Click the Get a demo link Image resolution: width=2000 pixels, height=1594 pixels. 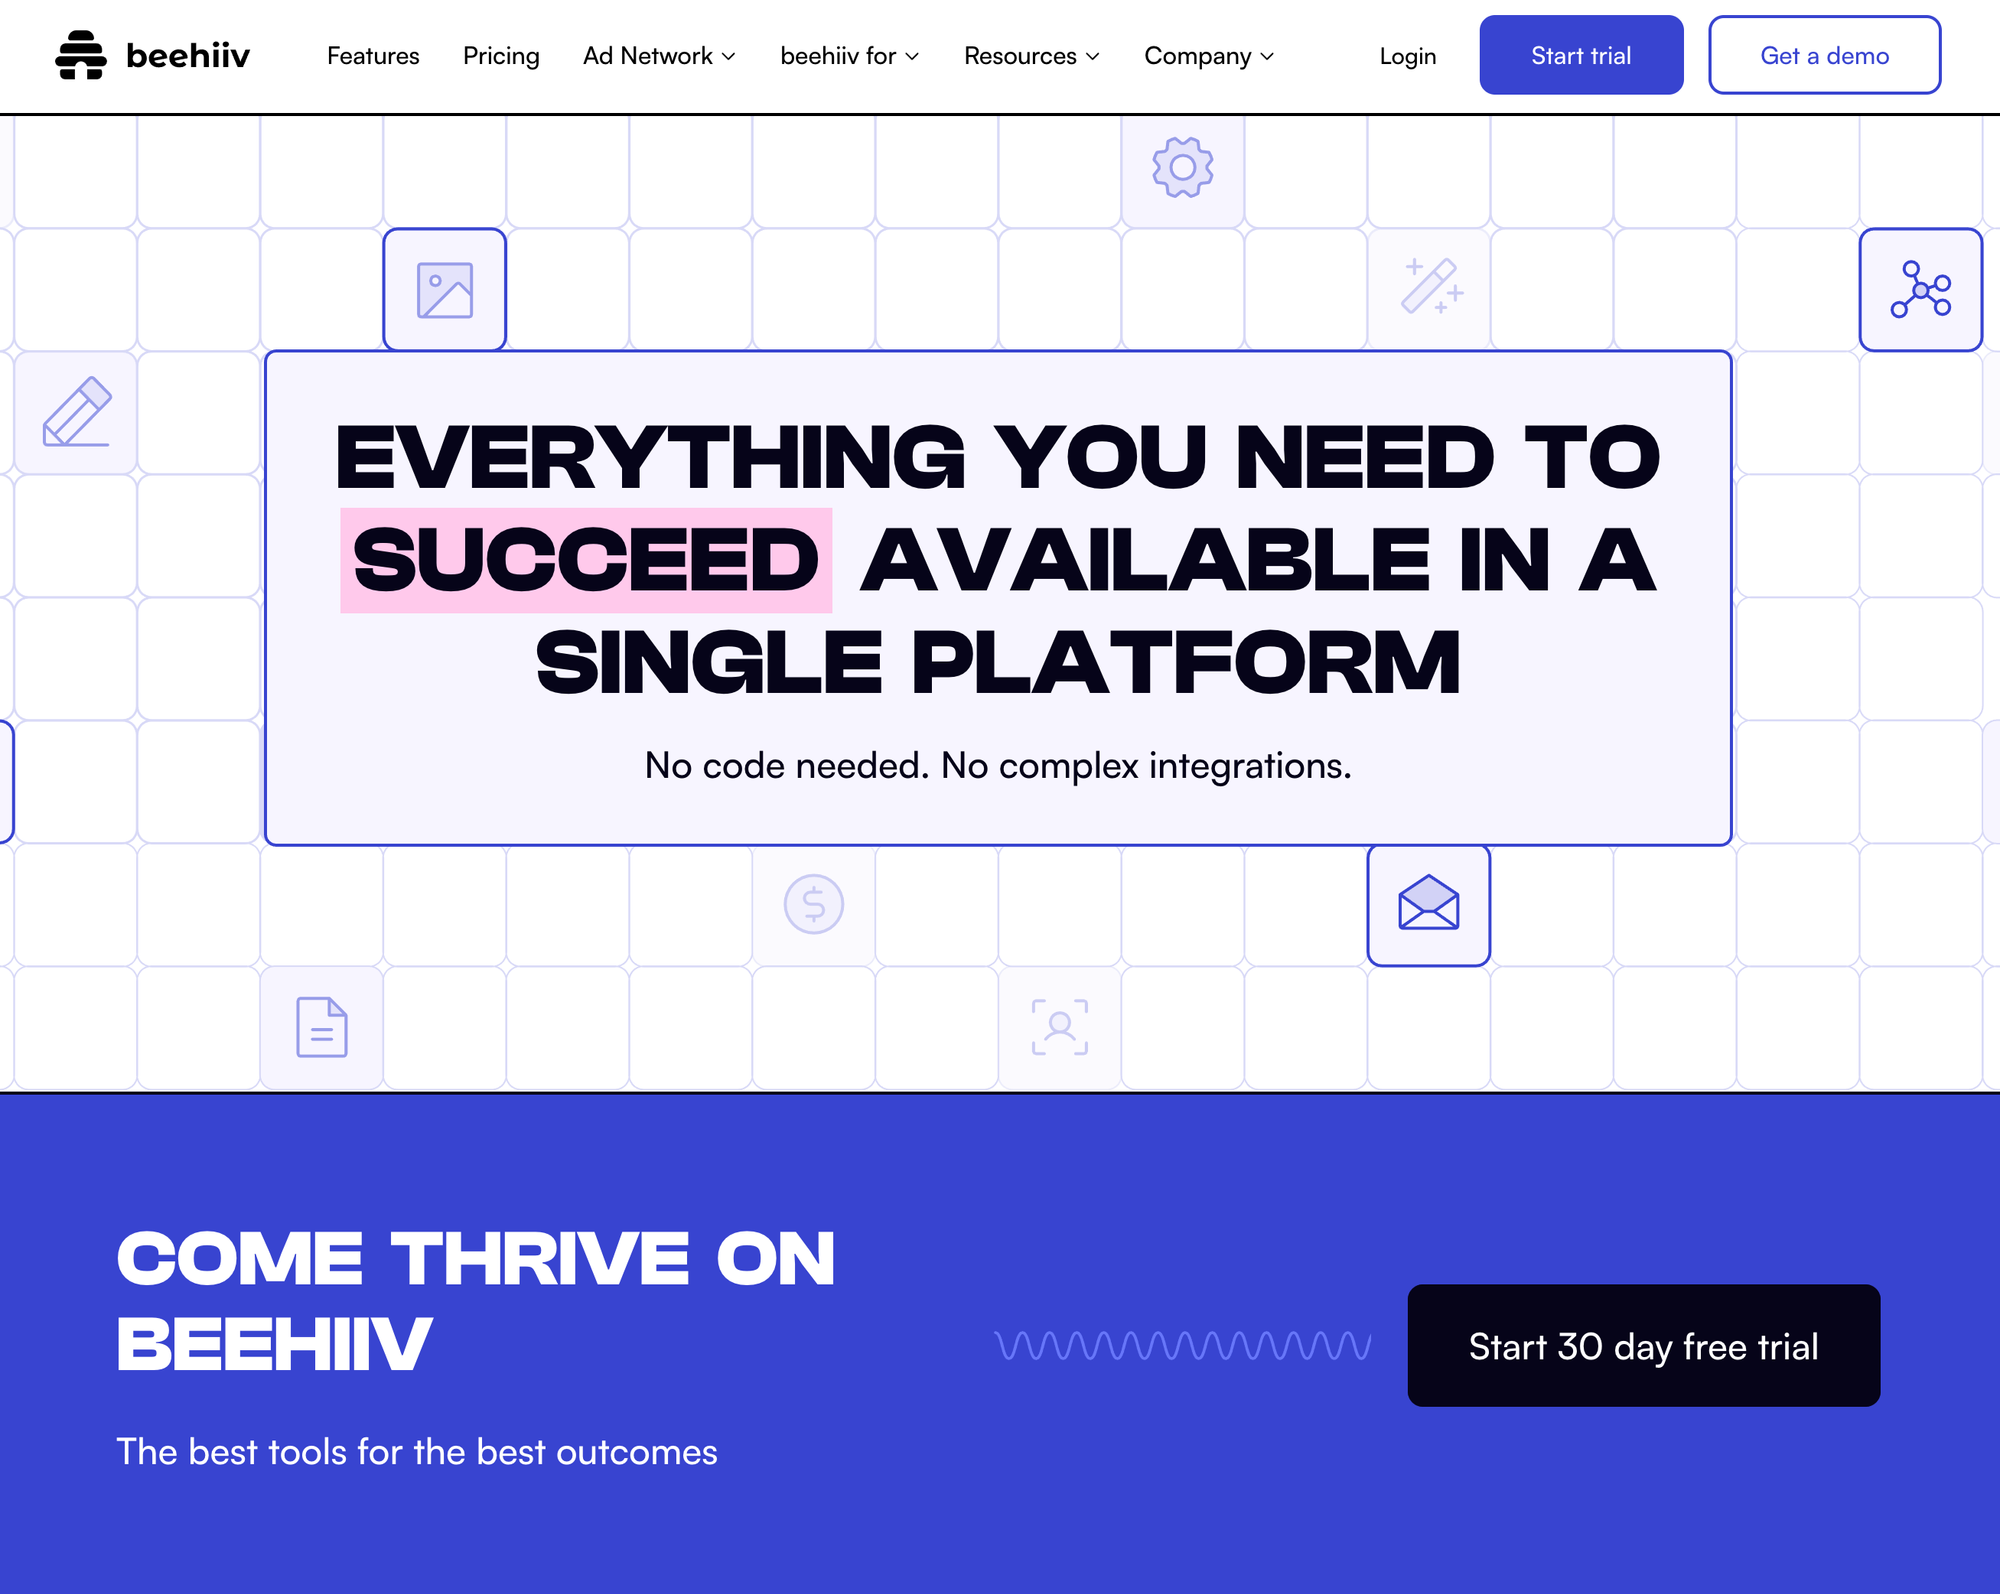coord(1823,55)
